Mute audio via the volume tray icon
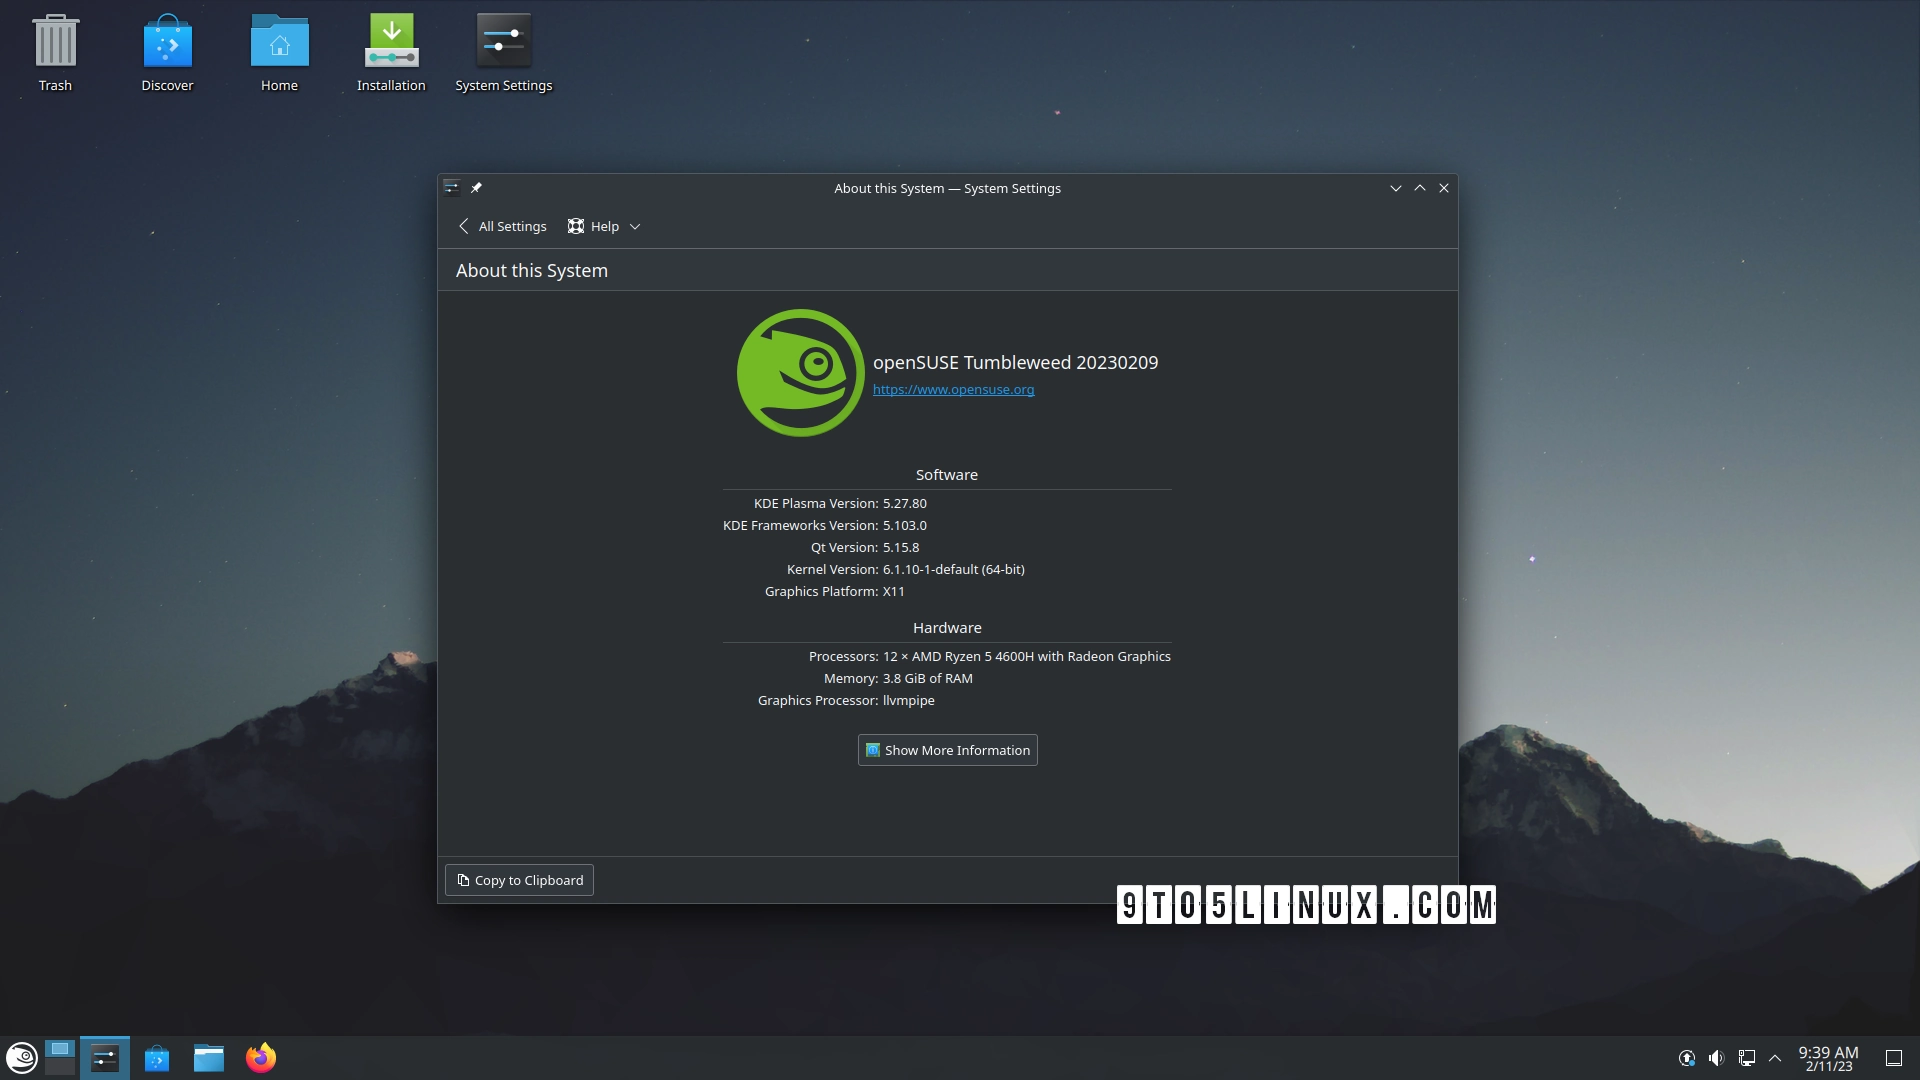Viewport: 1920px width, 1080px height. (x=1717, y=1057)
